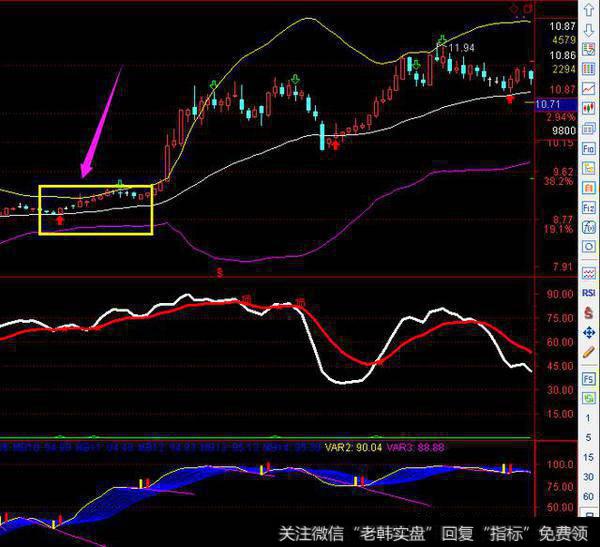Click the 45.00 RSI axis label

coord(560,366)
